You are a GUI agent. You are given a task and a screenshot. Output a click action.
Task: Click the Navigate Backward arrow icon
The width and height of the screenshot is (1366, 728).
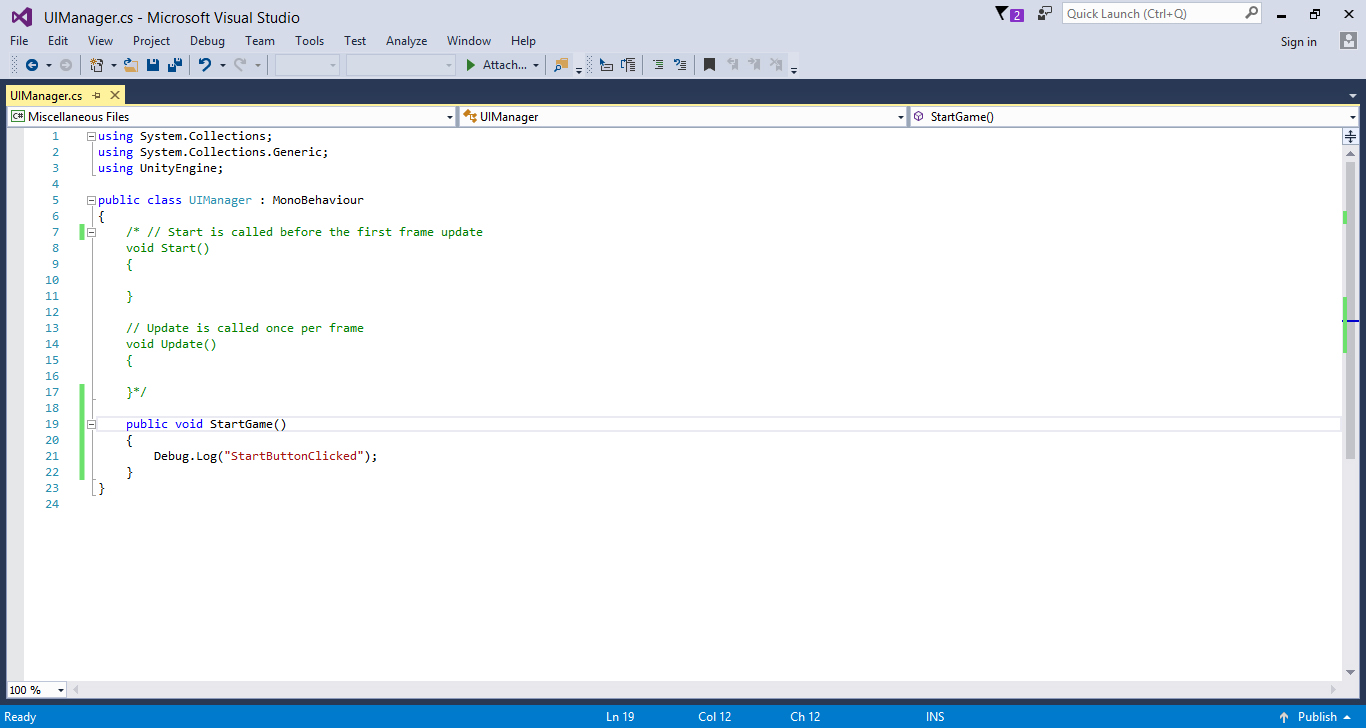[x=32, y=65]
